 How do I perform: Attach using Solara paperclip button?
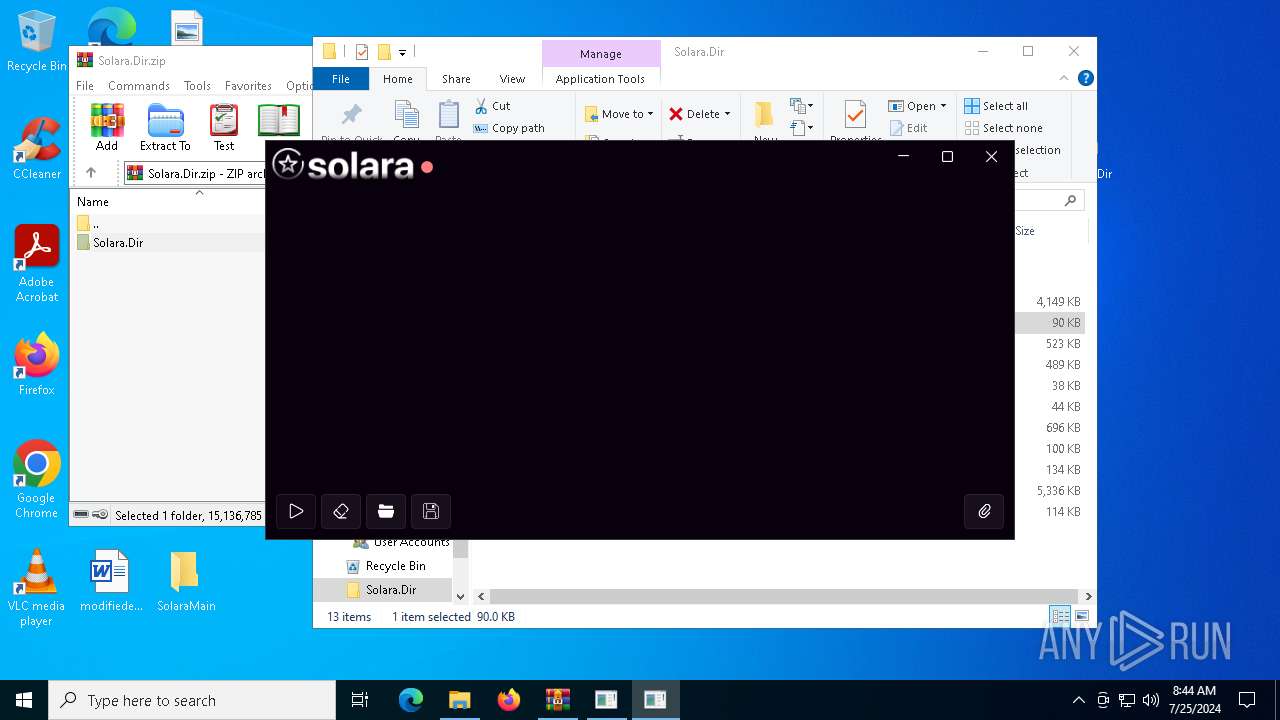(984, 511)
